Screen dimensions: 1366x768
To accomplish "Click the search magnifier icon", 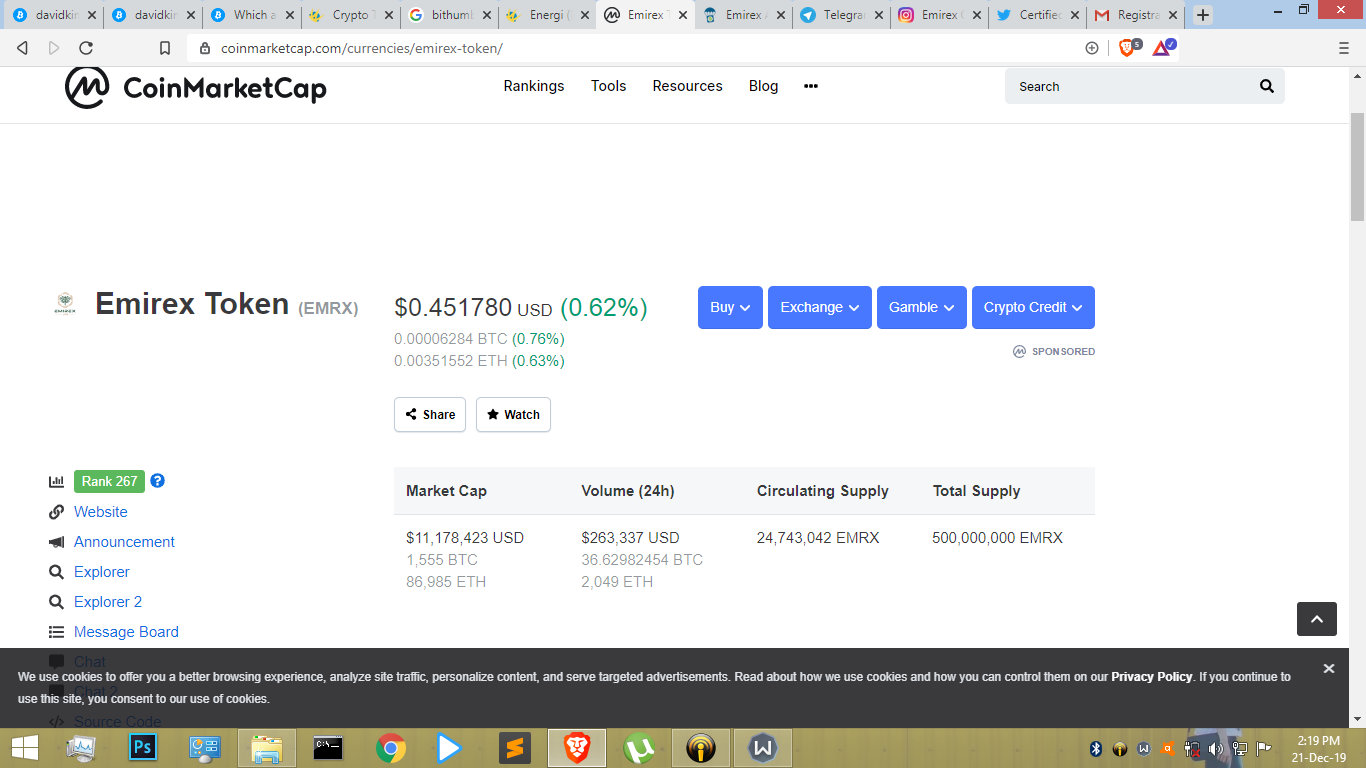I will [x=1267, y=86].
